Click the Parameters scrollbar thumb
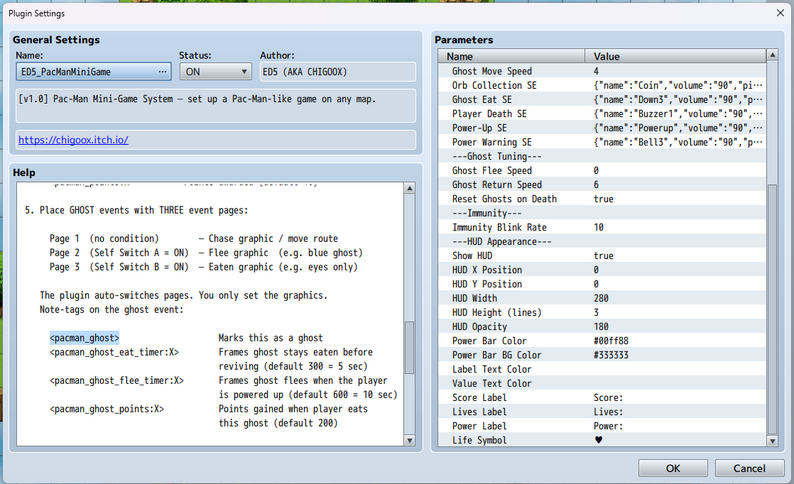Image resolution: width=794 pixels, height=484 pixels. 772,309
